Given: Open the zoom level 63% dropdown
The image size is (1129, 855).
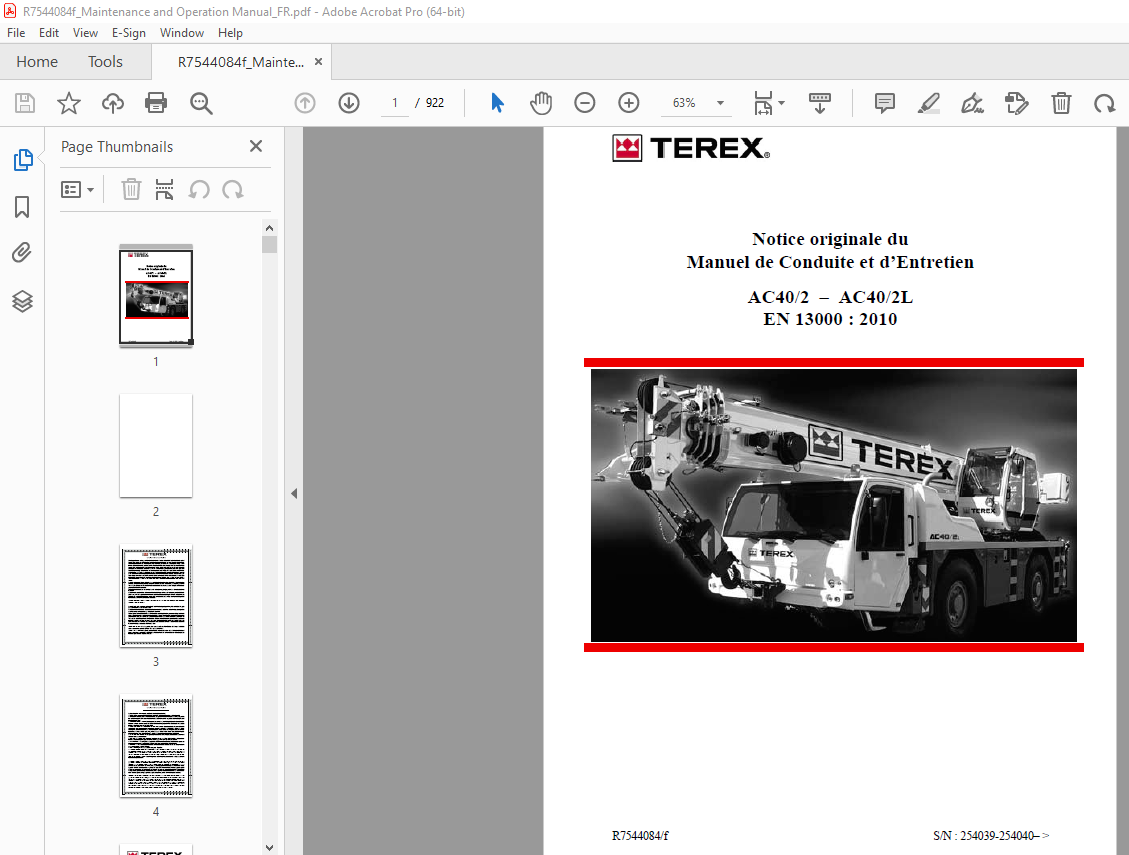Looking at the screenshot, I should (x=720, y=103).
